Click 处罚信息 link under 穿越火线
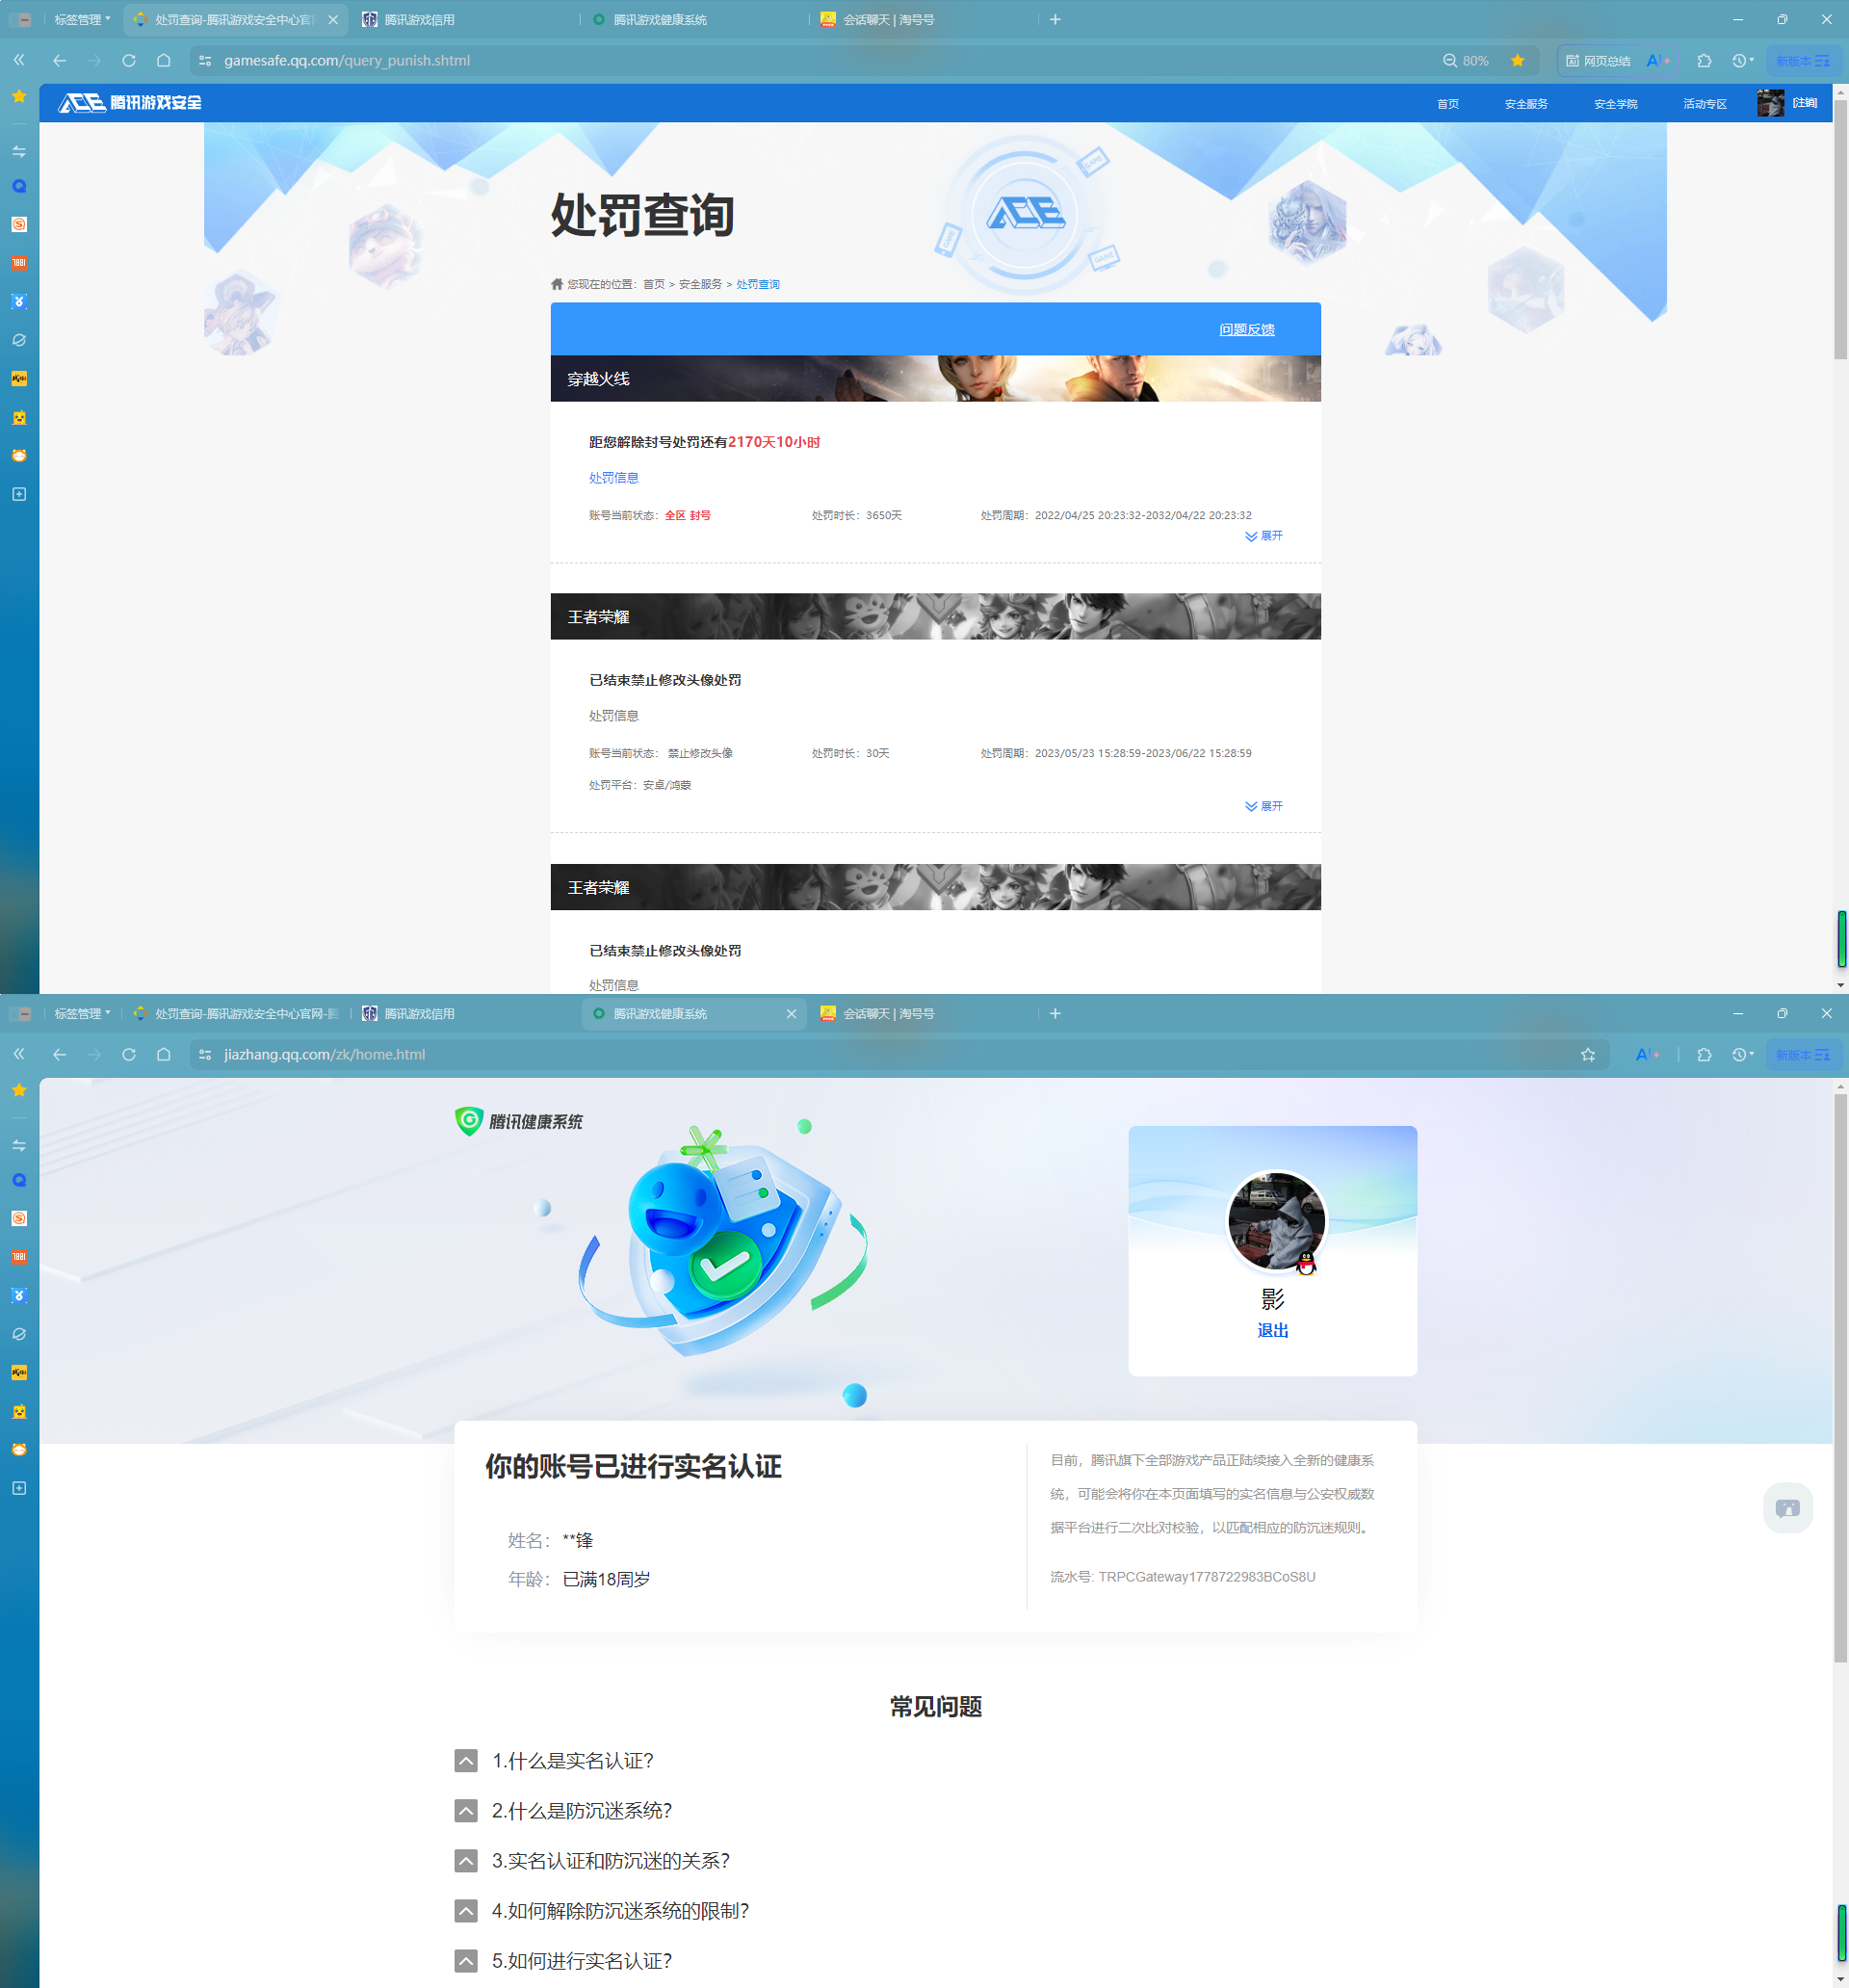This screenshot has height=1988, width=1849. [614, 477]
